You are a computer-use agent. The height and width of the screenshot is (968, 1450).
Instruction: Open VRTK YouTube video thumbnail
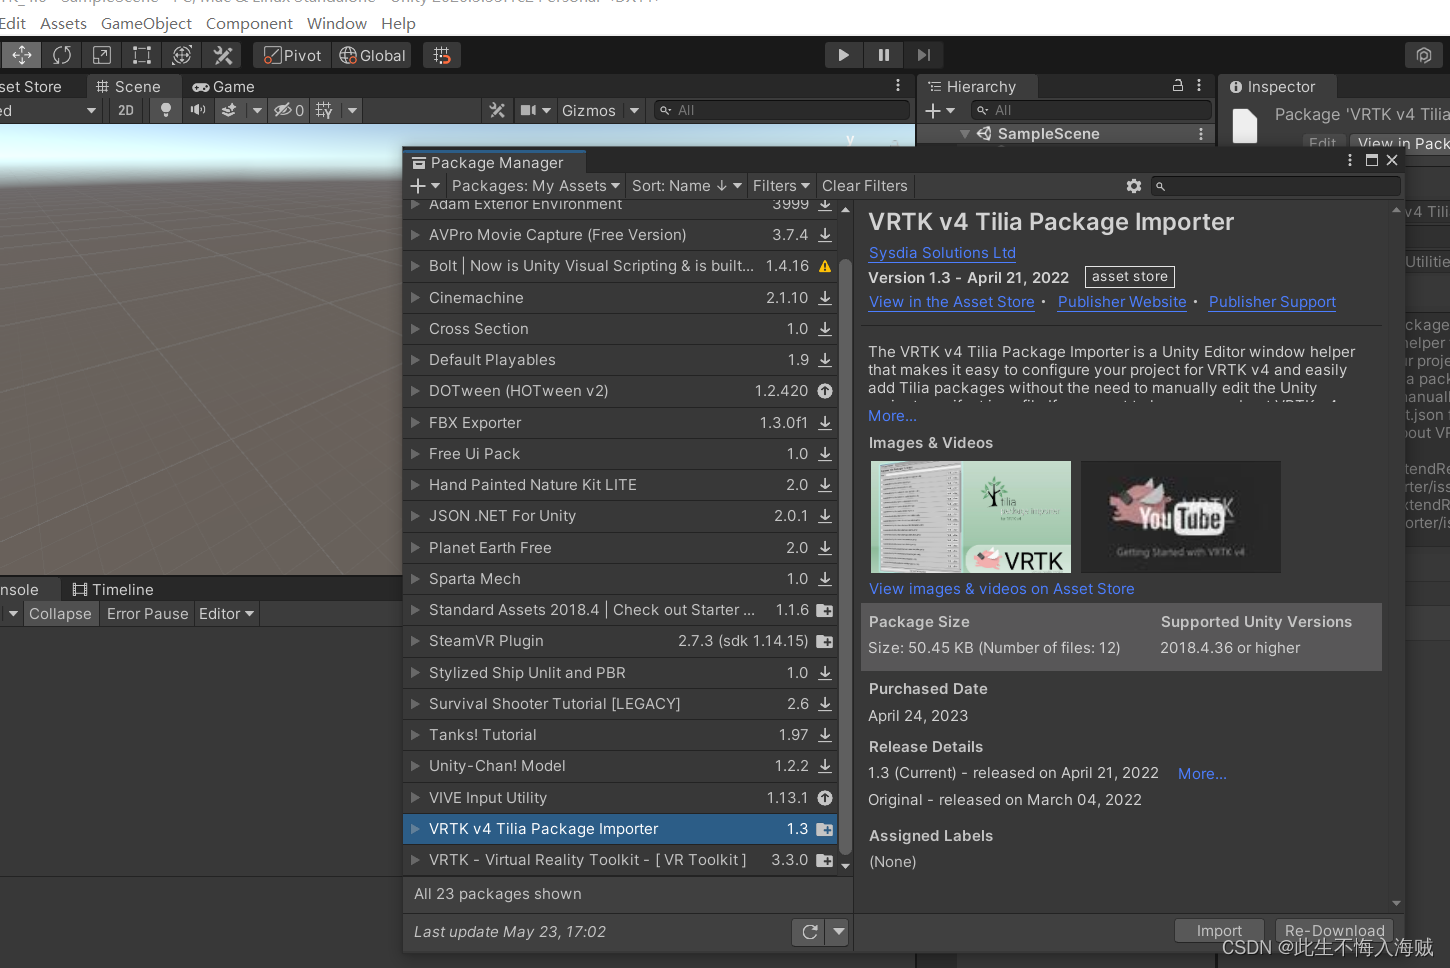point(1181,517)
